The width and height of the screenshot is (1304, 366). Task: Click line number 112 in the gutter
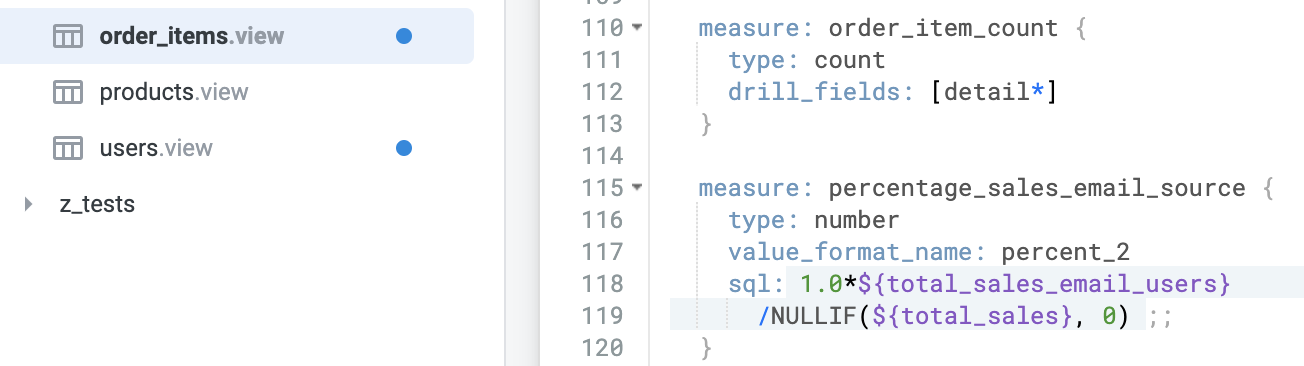(602, 92)
